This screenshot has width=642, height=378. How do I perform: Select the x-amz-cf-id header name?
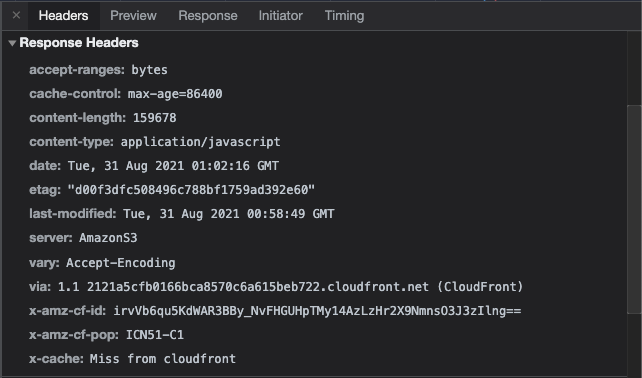coord(68,310)
